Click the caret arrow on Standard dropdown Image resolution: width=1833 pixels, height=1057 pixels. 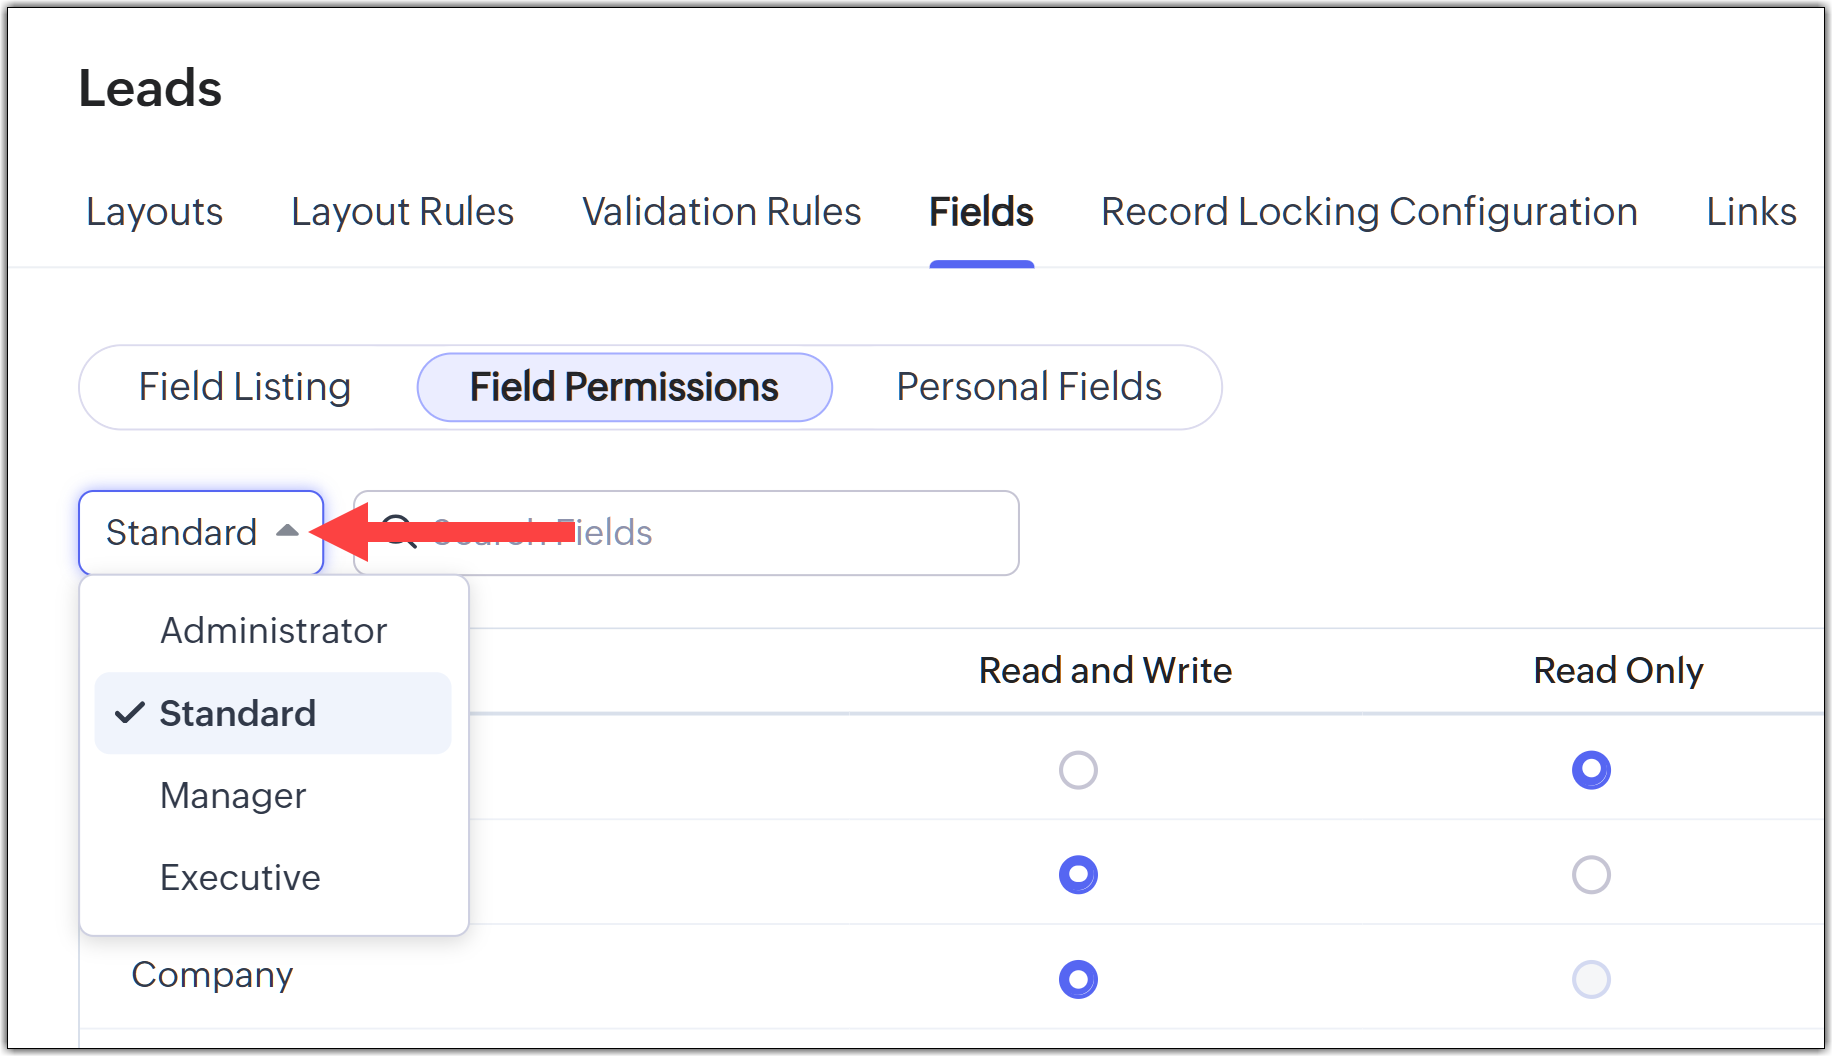[288, 531]
